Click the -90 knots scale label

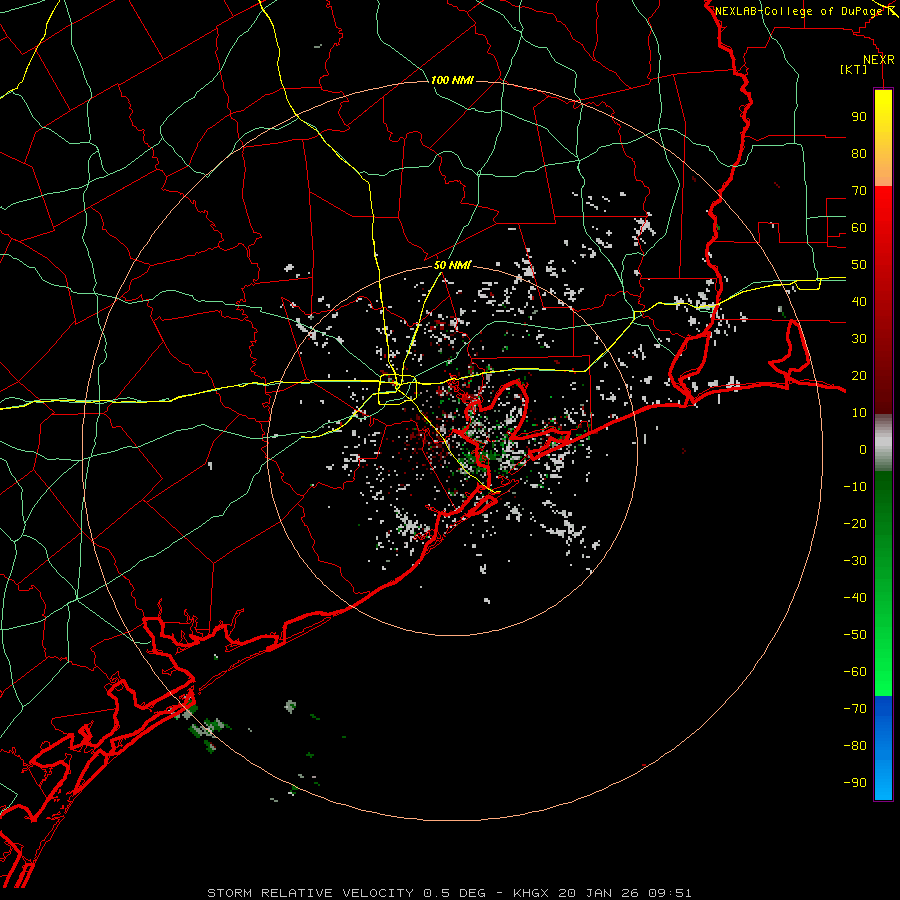855,782
